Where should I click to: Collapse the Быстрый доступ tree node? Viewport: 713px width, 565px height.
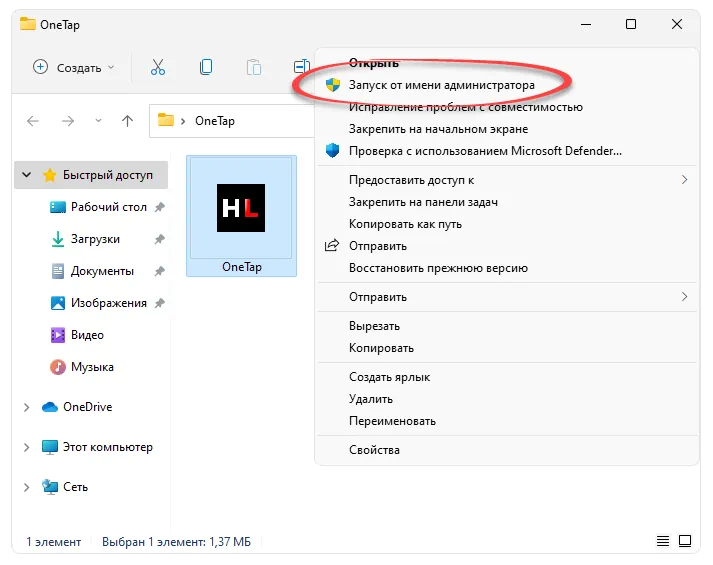27,175
